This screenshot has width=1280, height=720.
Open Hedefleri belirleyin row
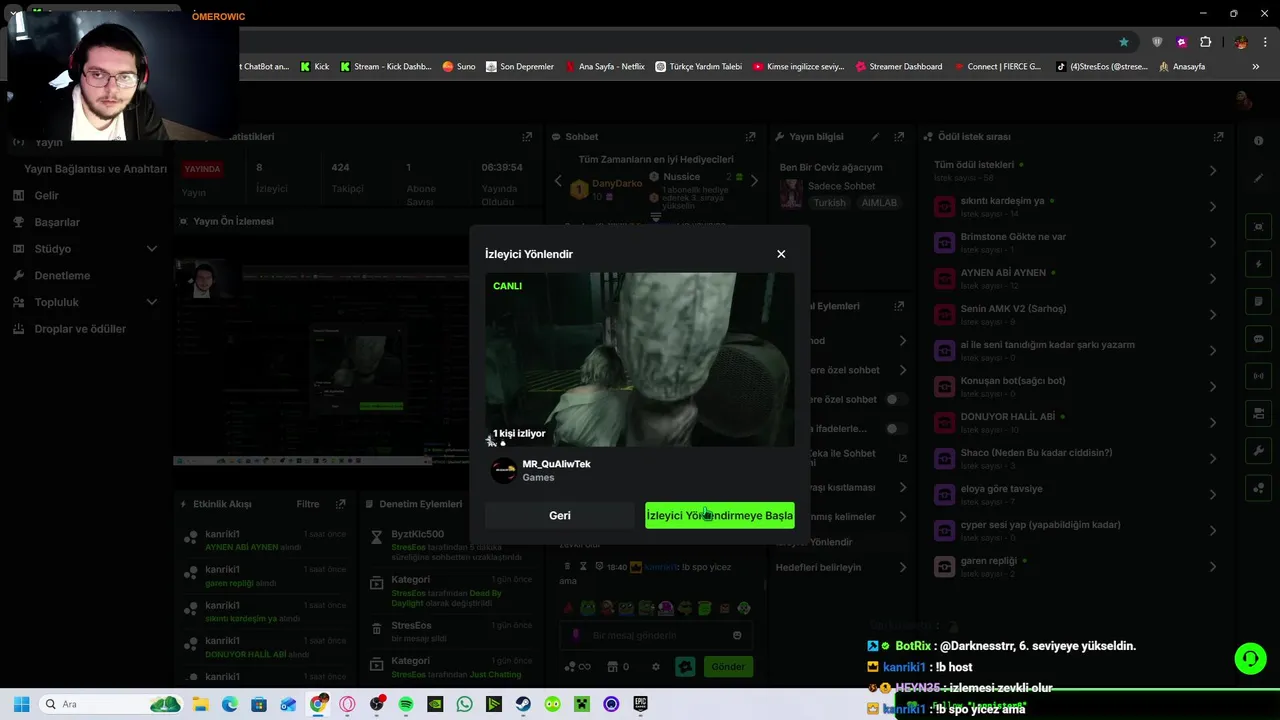(x=842, y=567)
